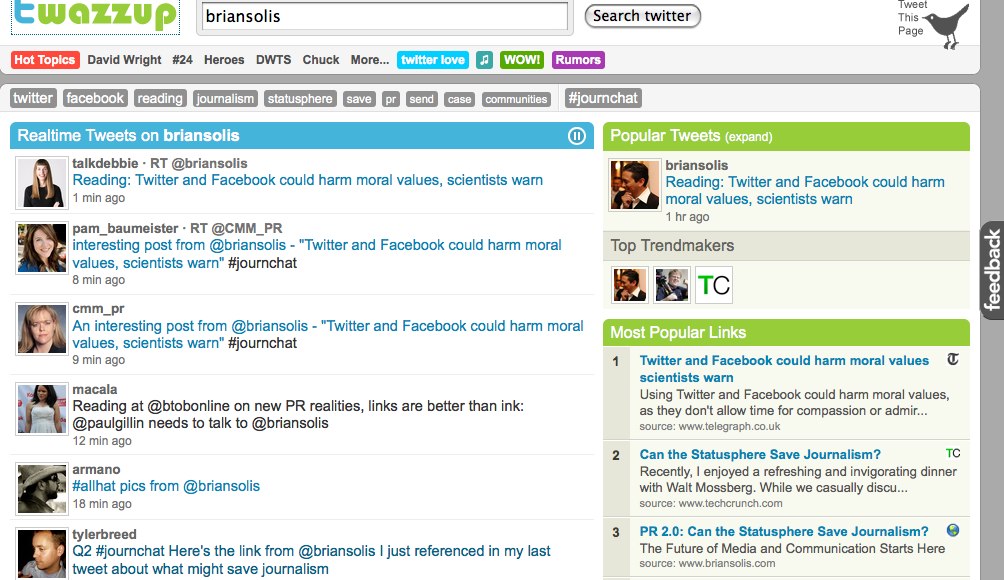Viewport: 1004px width, 580px height.
Task: Filter by the save keyword tag
Action: coord(359,99)
